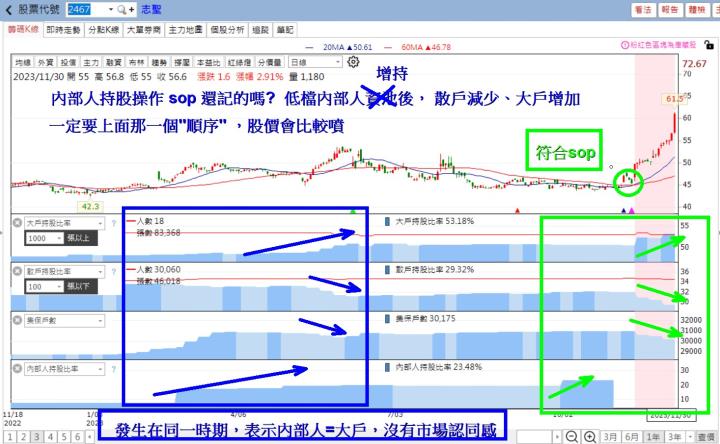Select the 1年 time range button
The height and width of the screenshot is (444, 720).
(x=653, y=436)
